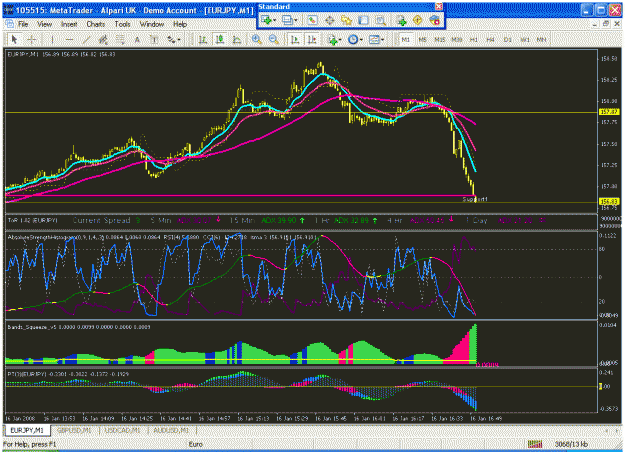This screenshot has width=625, height=452.
Task: Select the Text 'A' tool
Action: [x=137, y=39]
